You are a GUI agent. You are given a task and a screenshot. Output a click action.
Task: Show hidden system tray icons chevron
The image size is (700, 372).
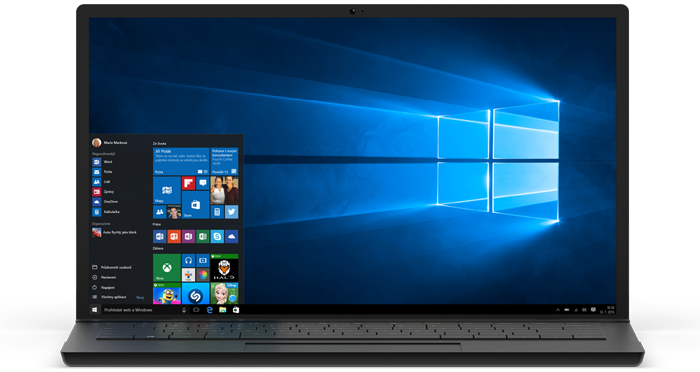(x=558, y=309)
